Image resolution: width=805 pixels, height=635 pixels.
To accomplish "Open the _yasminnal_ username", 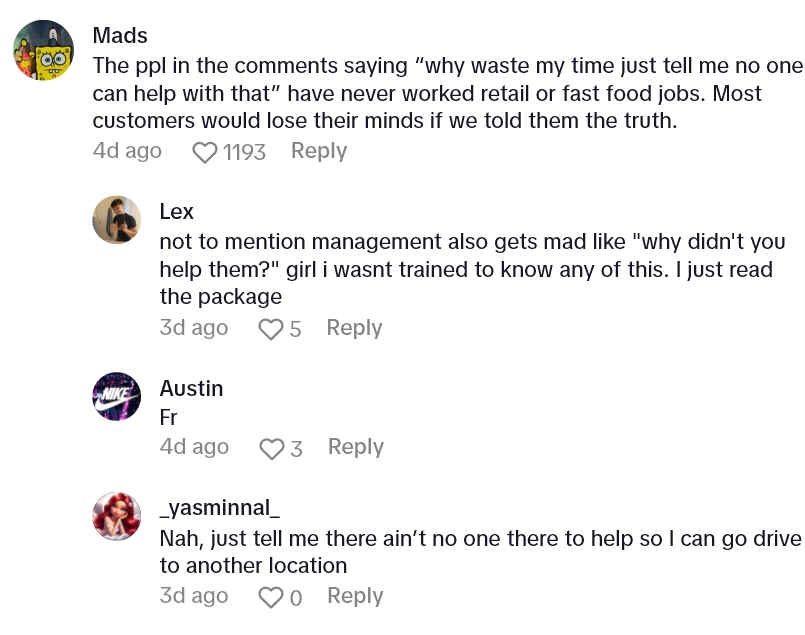I will point(219,508).
